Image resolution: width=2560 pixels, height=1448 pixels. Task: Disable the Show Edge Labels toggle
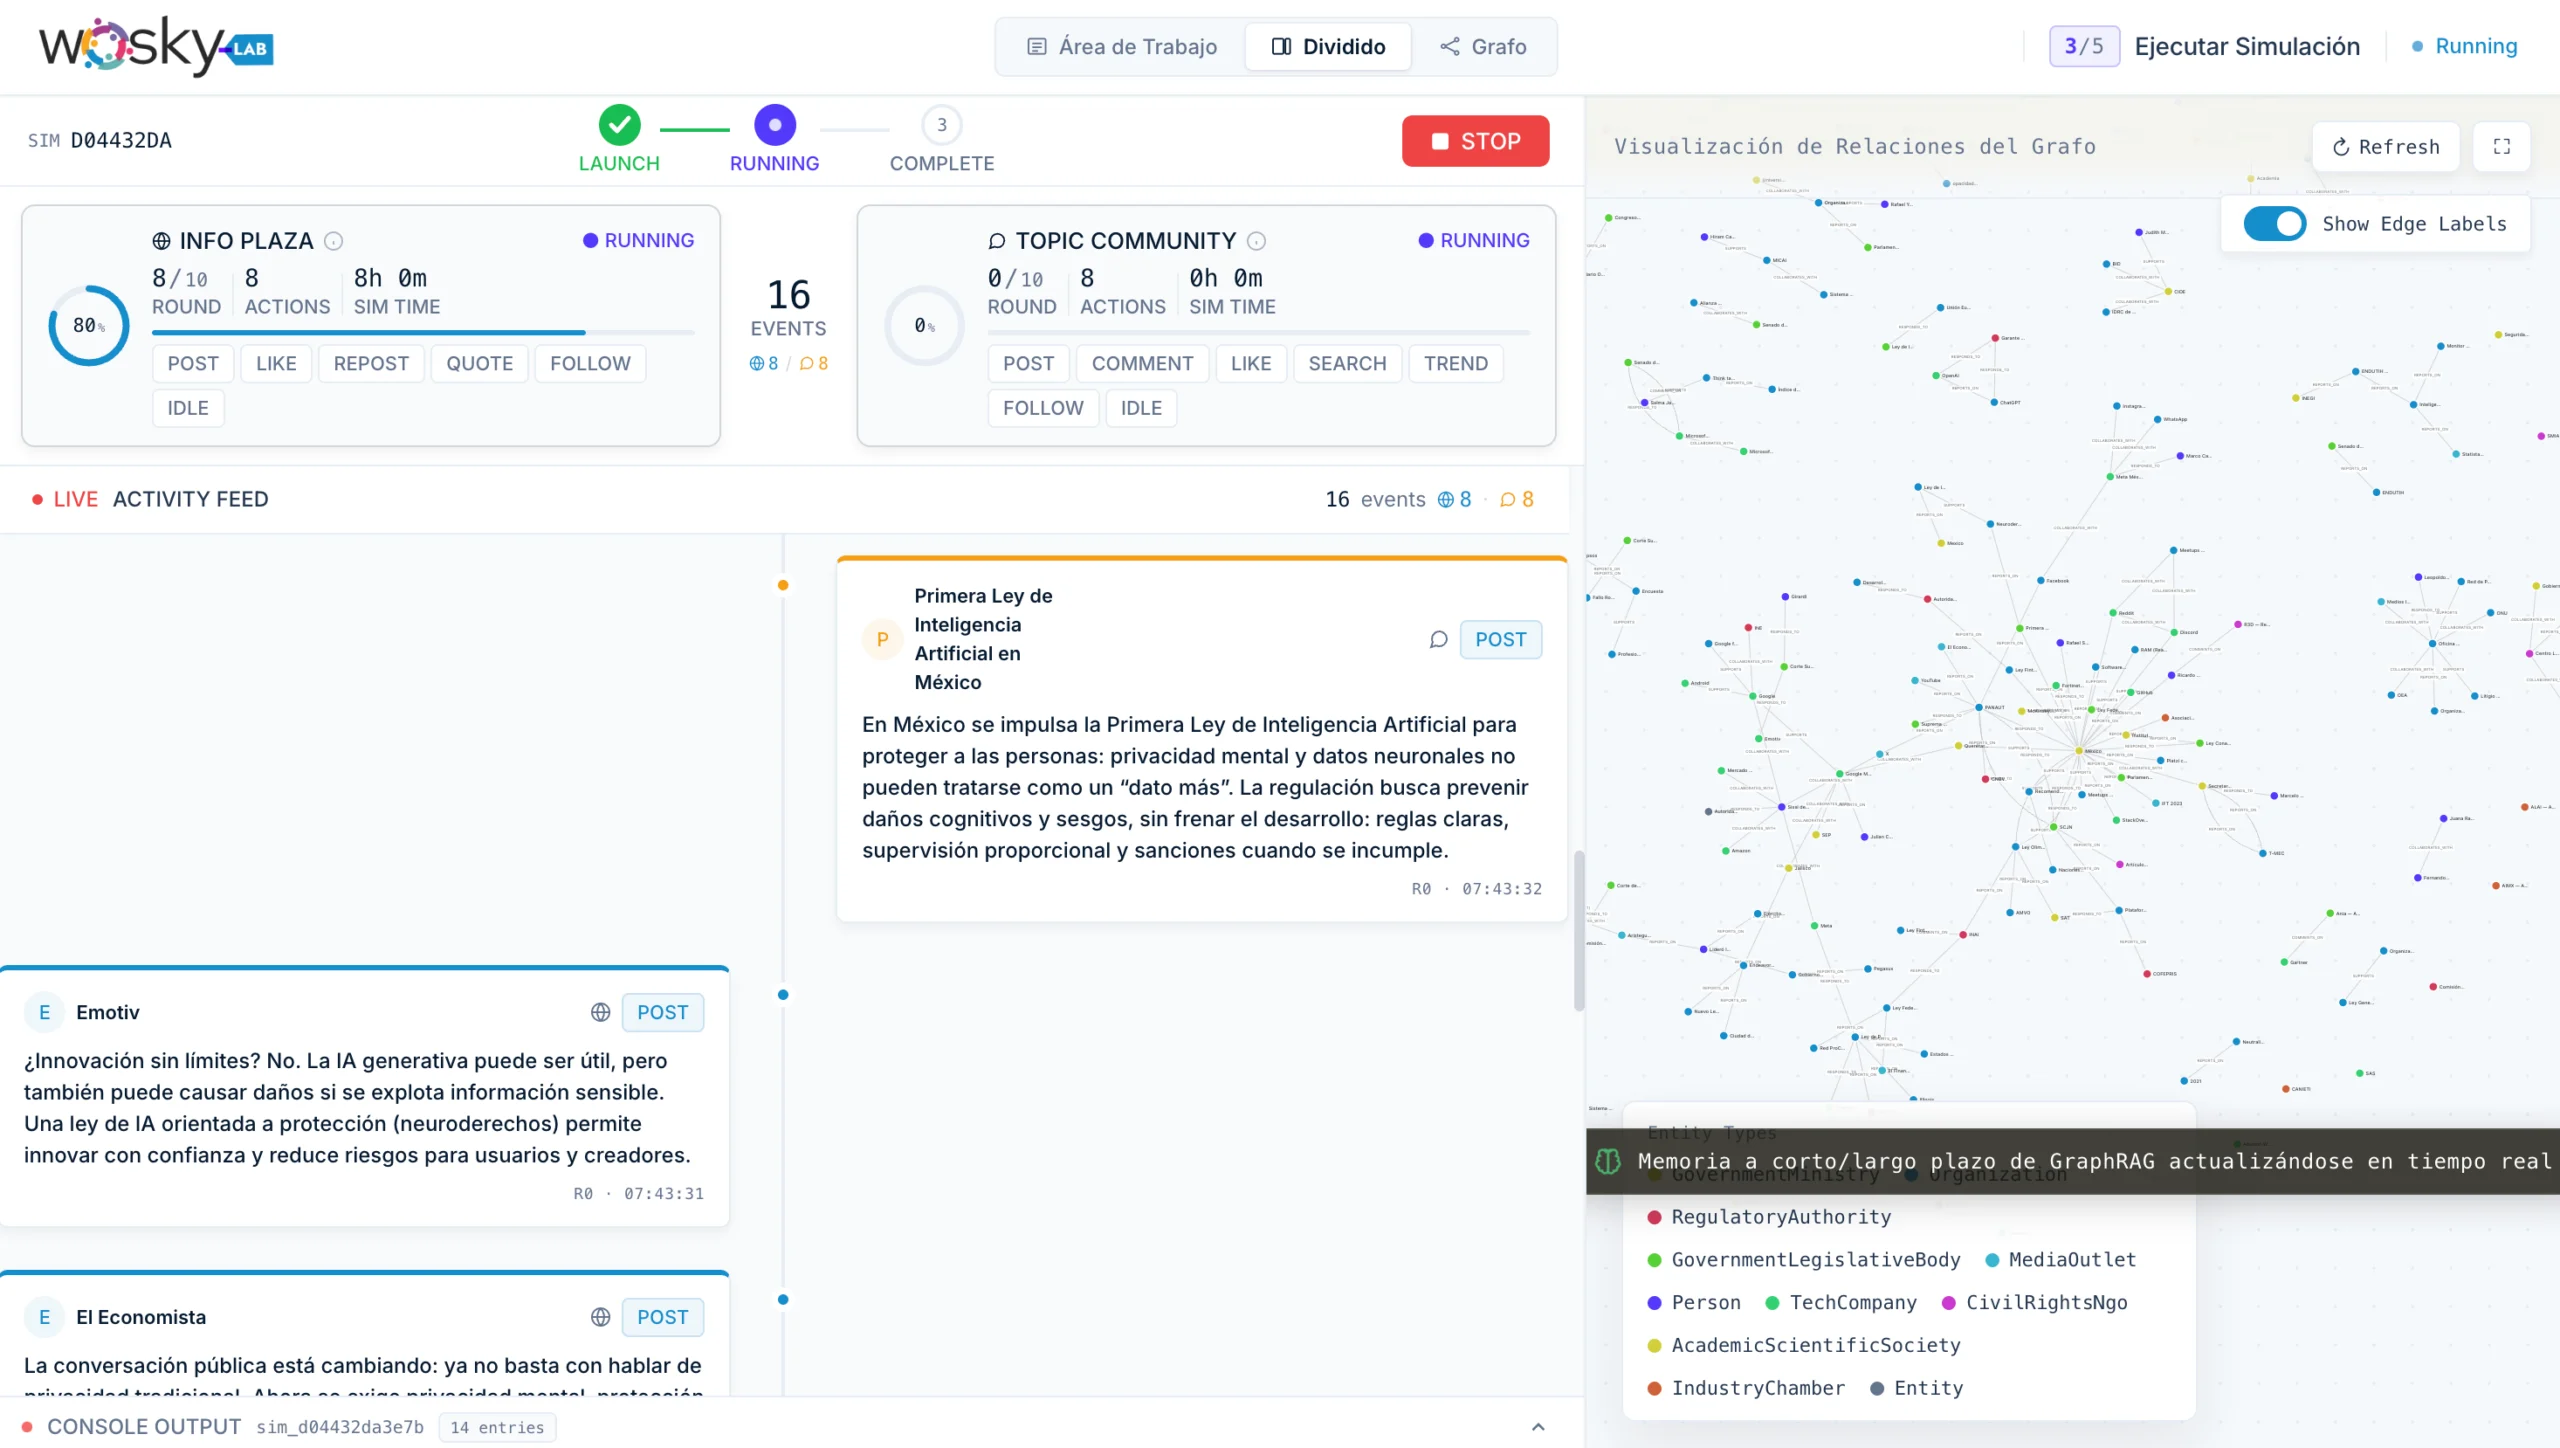(2274, 224)
